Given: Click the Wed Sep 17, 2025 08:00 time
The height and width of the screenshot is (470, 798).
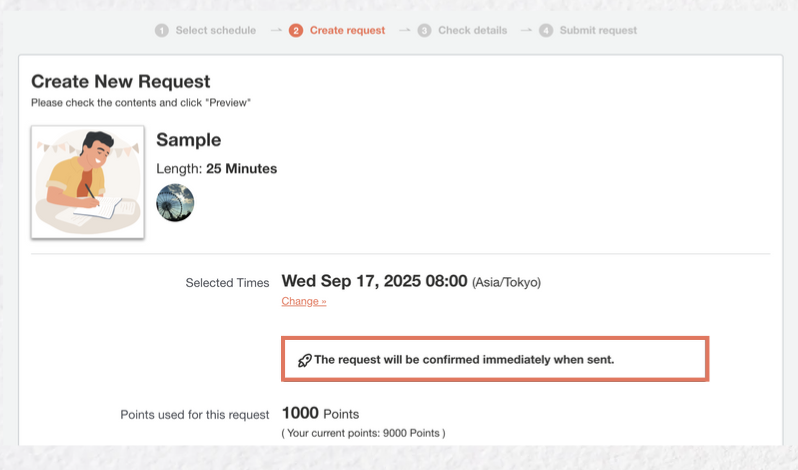Looking at the screenshot, I should click(375, 281).
